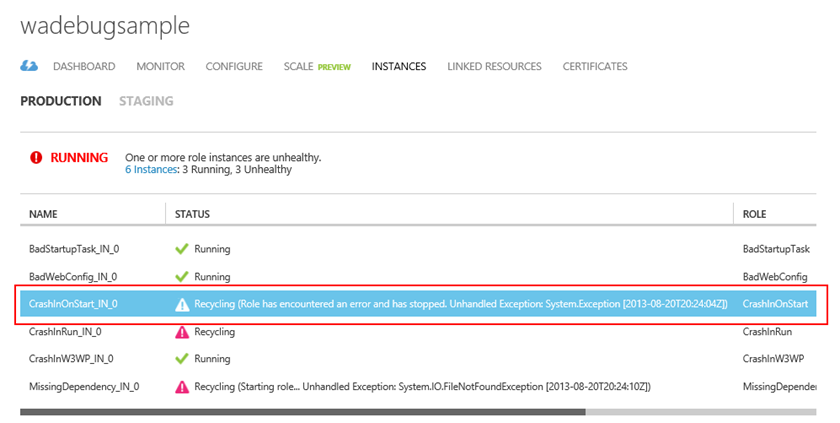
Task: Click the red warning icon for MissingDependency_IN_0
Action: tap(181, 386)
